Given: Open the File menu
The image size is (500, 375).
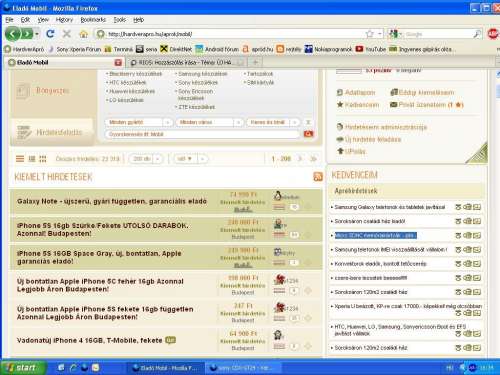Looking at the screenshot, I should coord(9,20).
